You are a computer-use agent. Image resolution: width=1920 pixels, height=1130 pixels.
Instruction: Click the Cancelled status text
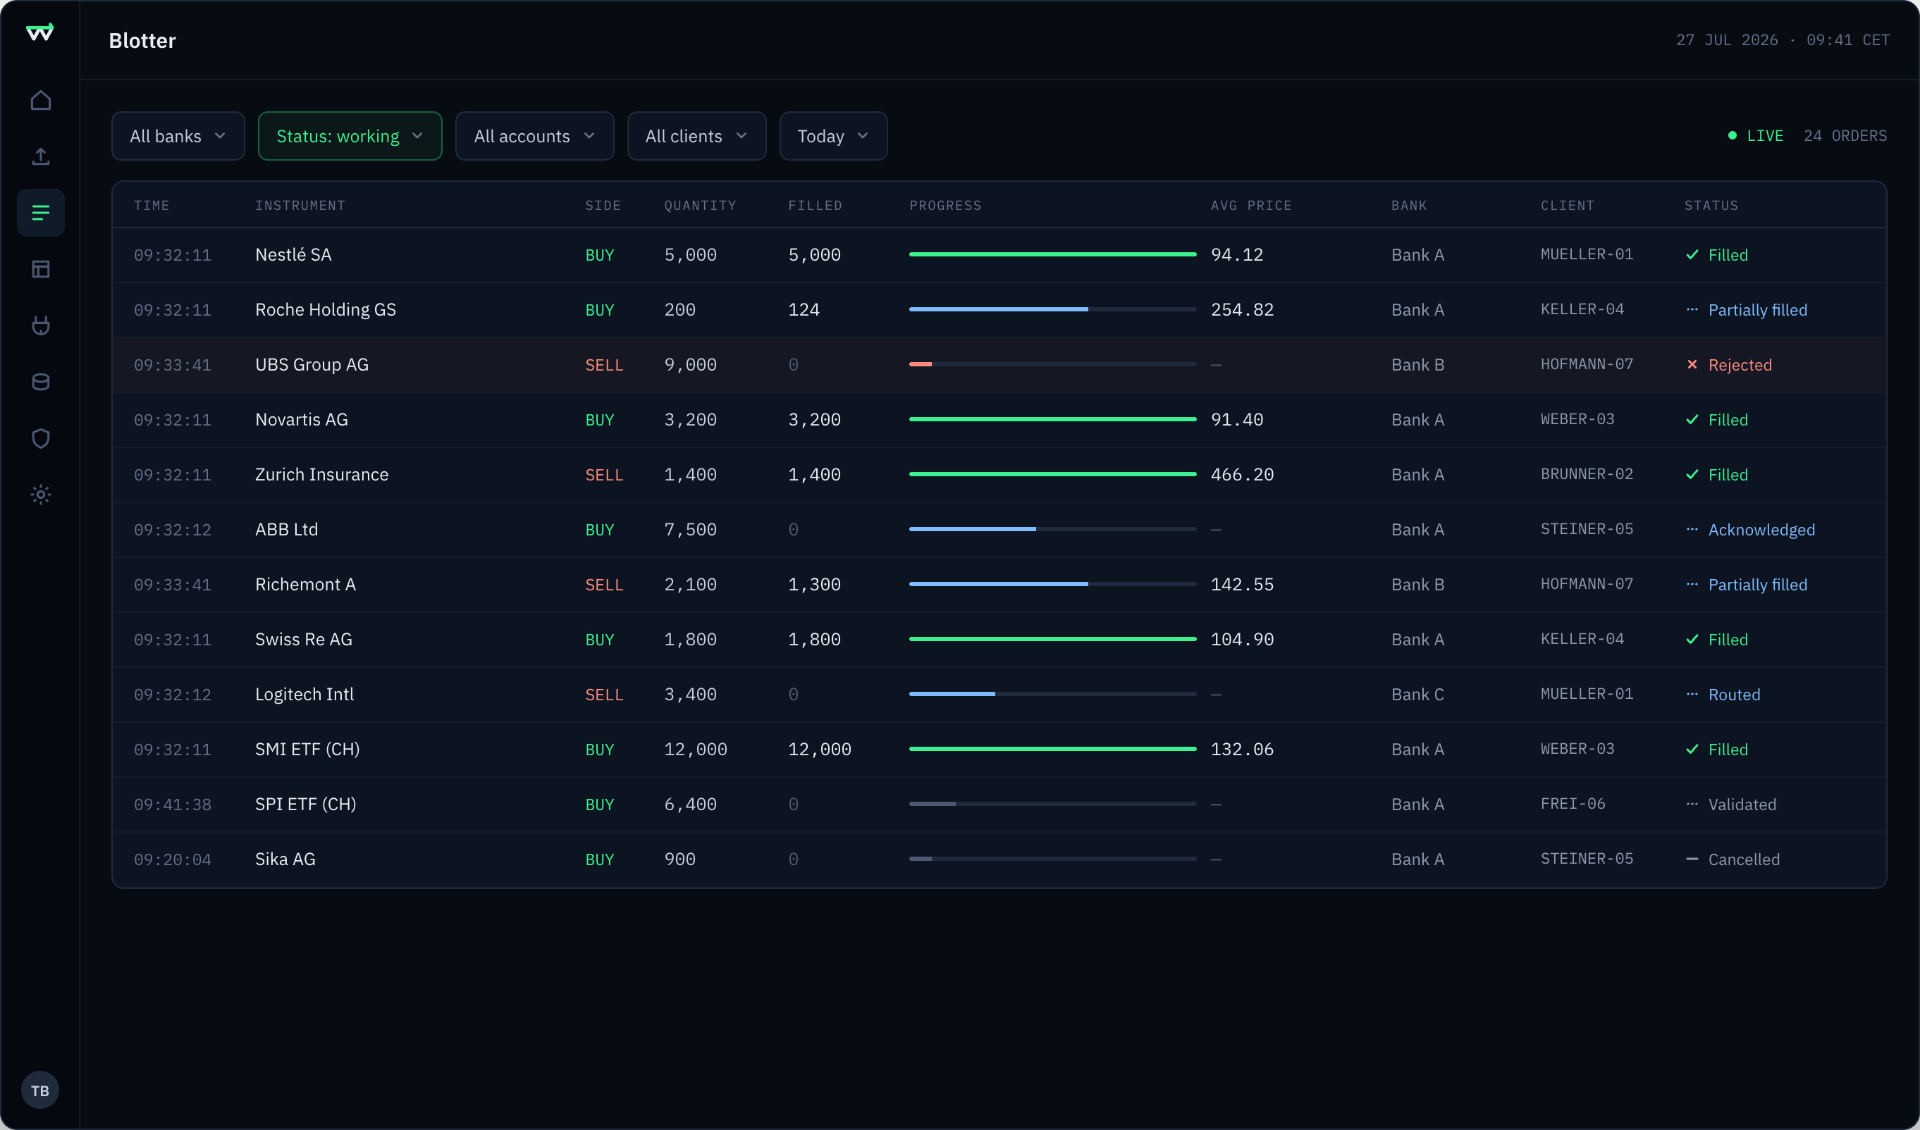click(x=1743, y=859)
